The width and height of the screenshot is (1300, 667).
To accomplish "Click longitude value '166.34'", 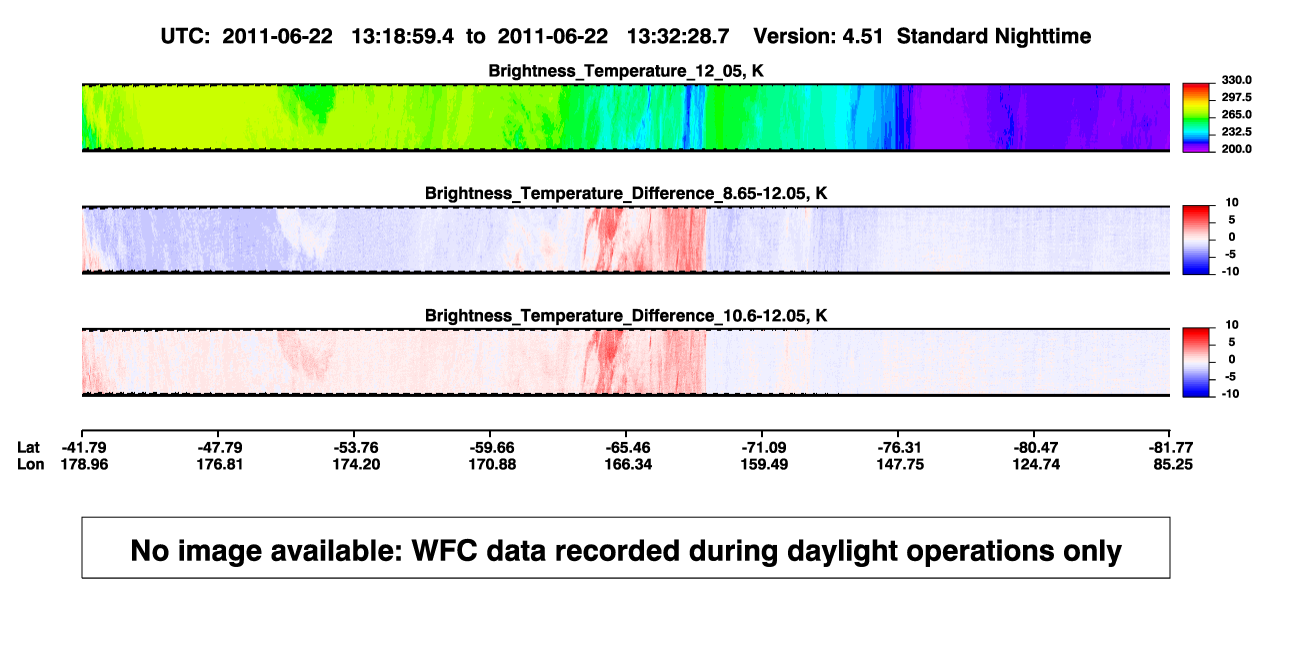I will (x=627, y=464).
